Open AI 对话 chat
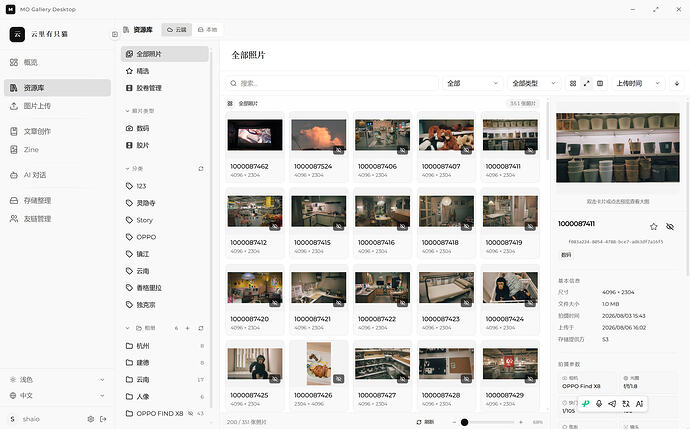This screenshot has height=429, width=690. tap(57, 175)
